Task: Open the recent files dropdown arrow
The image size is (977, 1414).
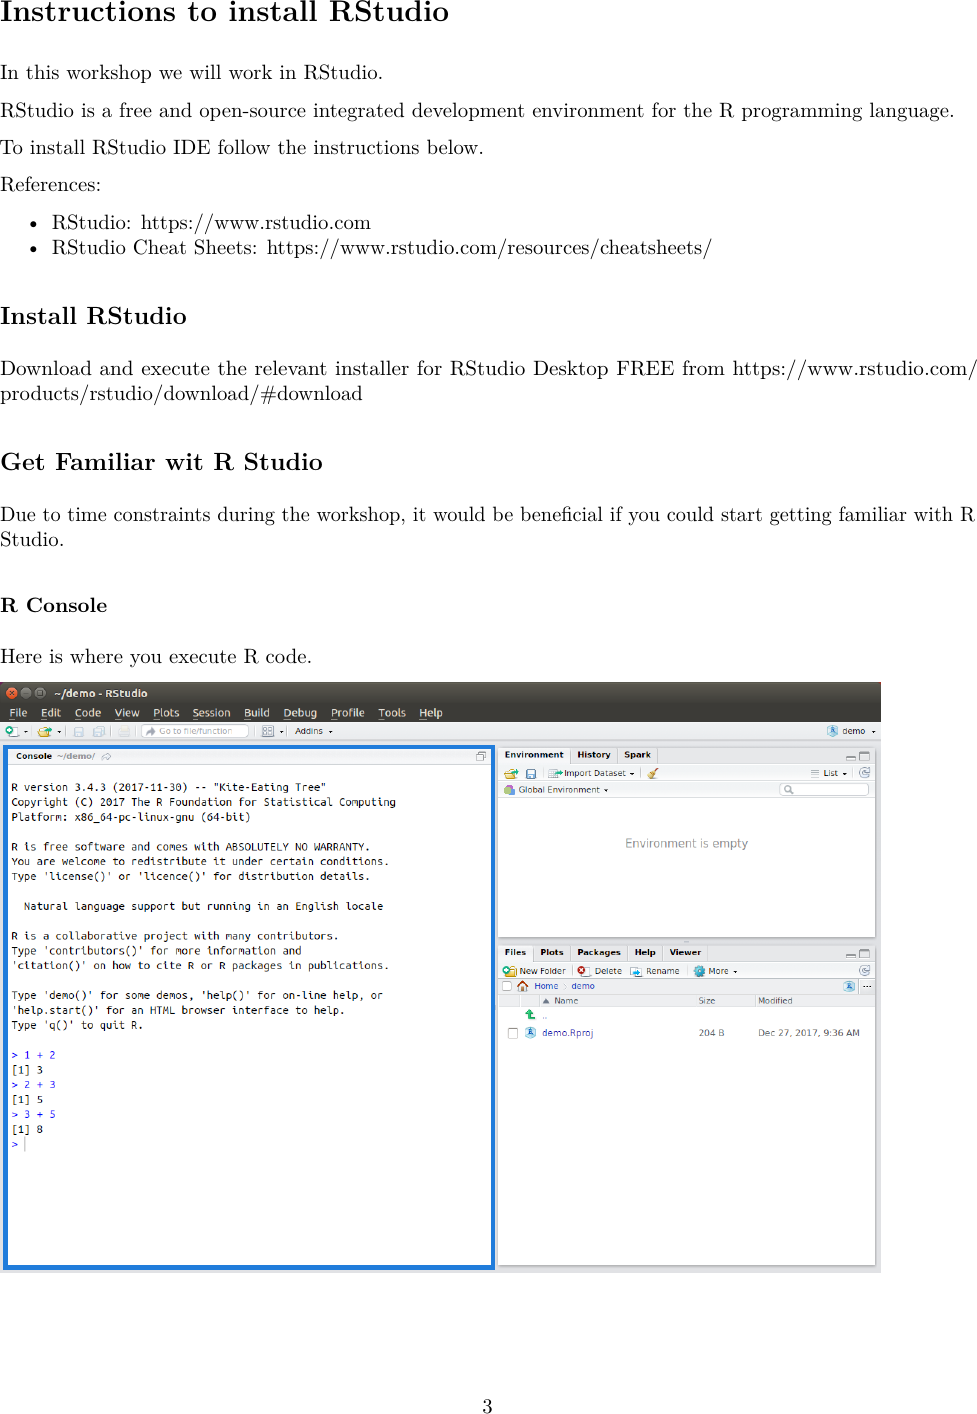Action: (59, 732)
